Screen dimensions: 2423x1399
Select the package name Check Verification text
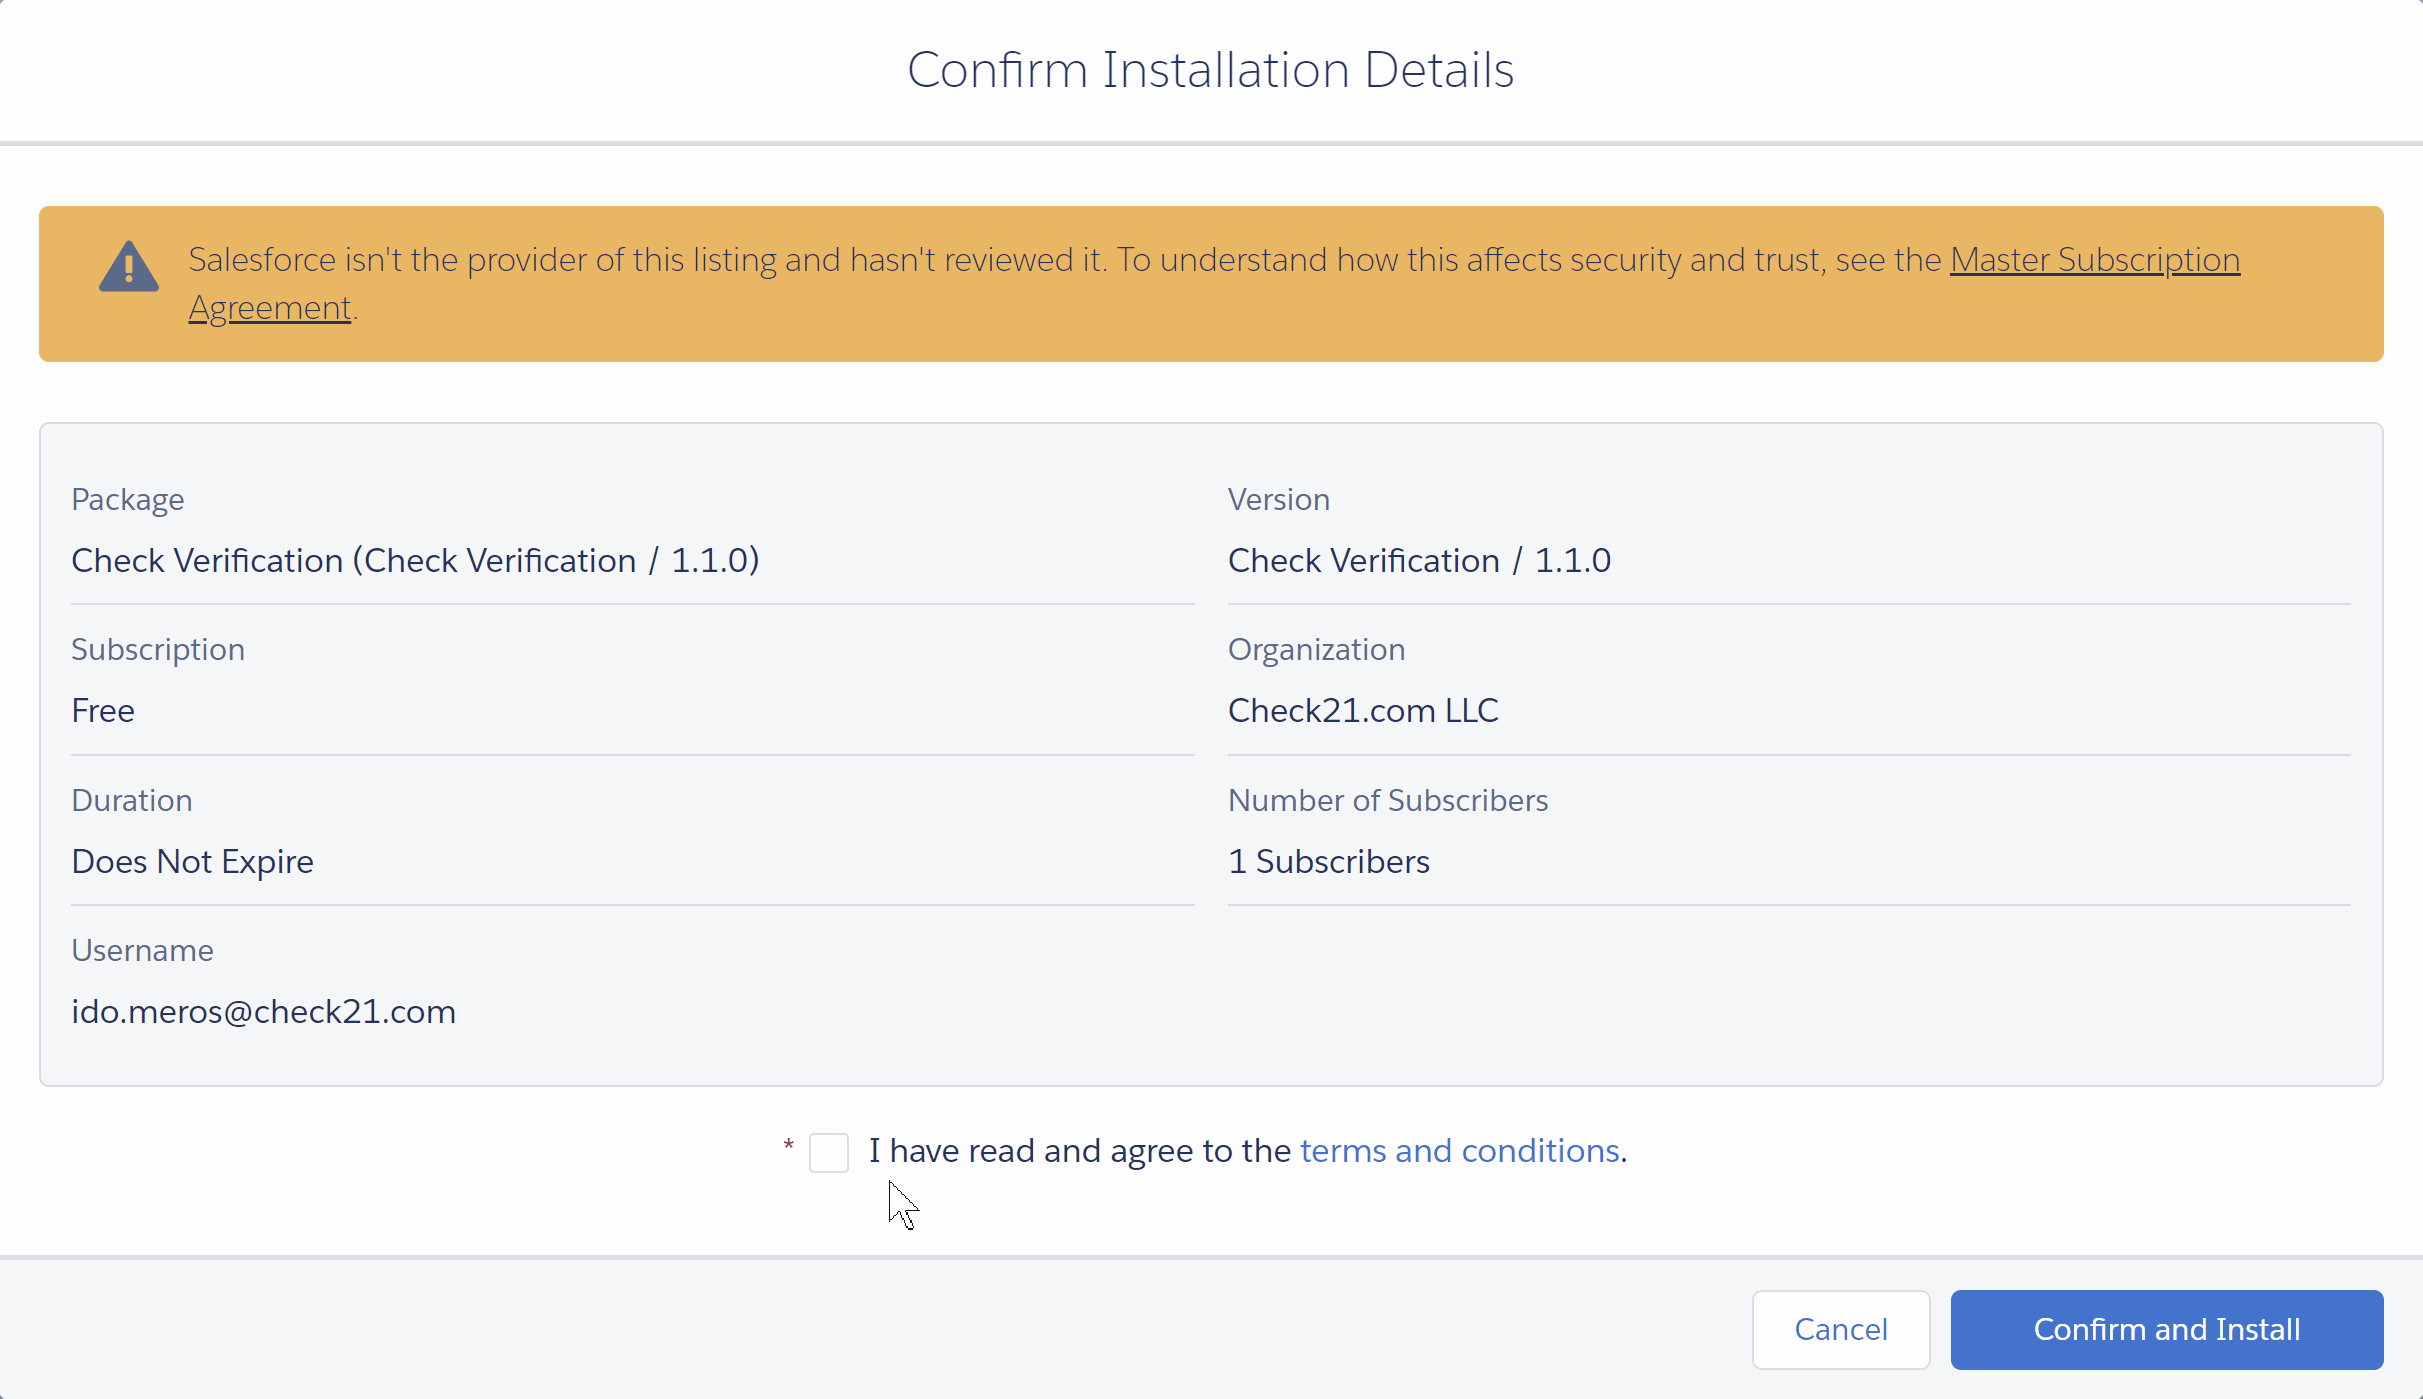415,561
